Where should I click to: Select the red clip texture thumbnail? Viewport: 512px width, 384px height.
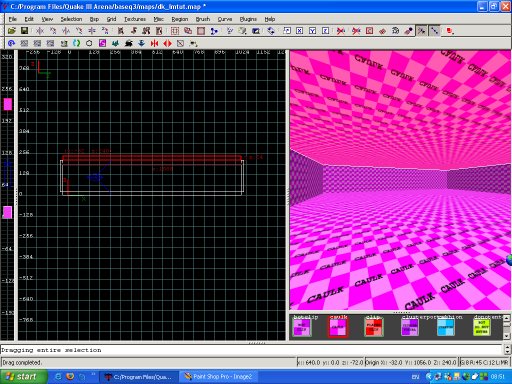click(x=374, y=327)
